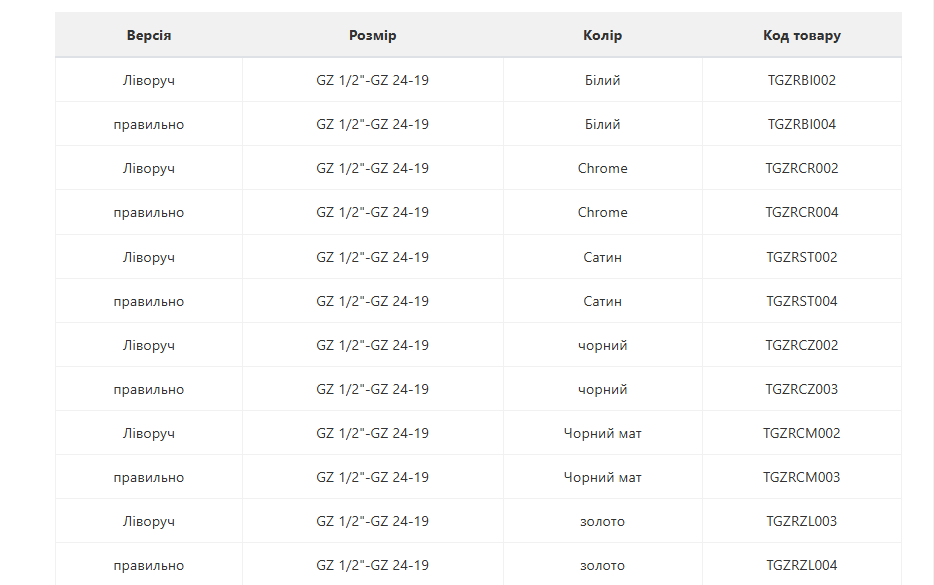Click product code TGZRCM003
Screen dimensions: 934x585
[802, 477]
